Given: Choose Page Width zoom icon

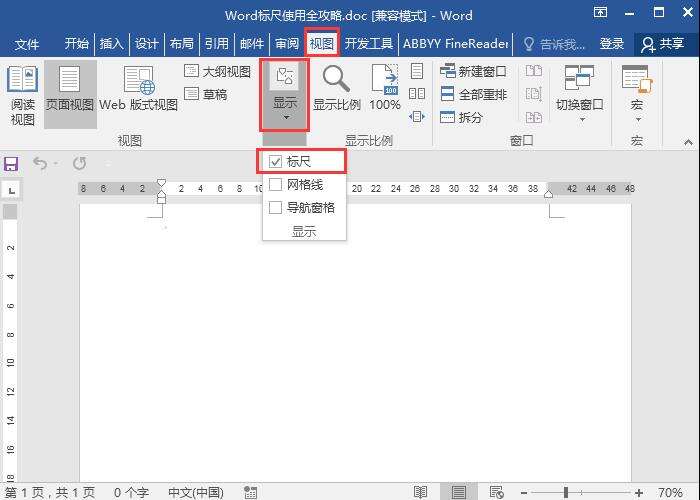Looking at the screenshot, I should click(x=417, y=117).
